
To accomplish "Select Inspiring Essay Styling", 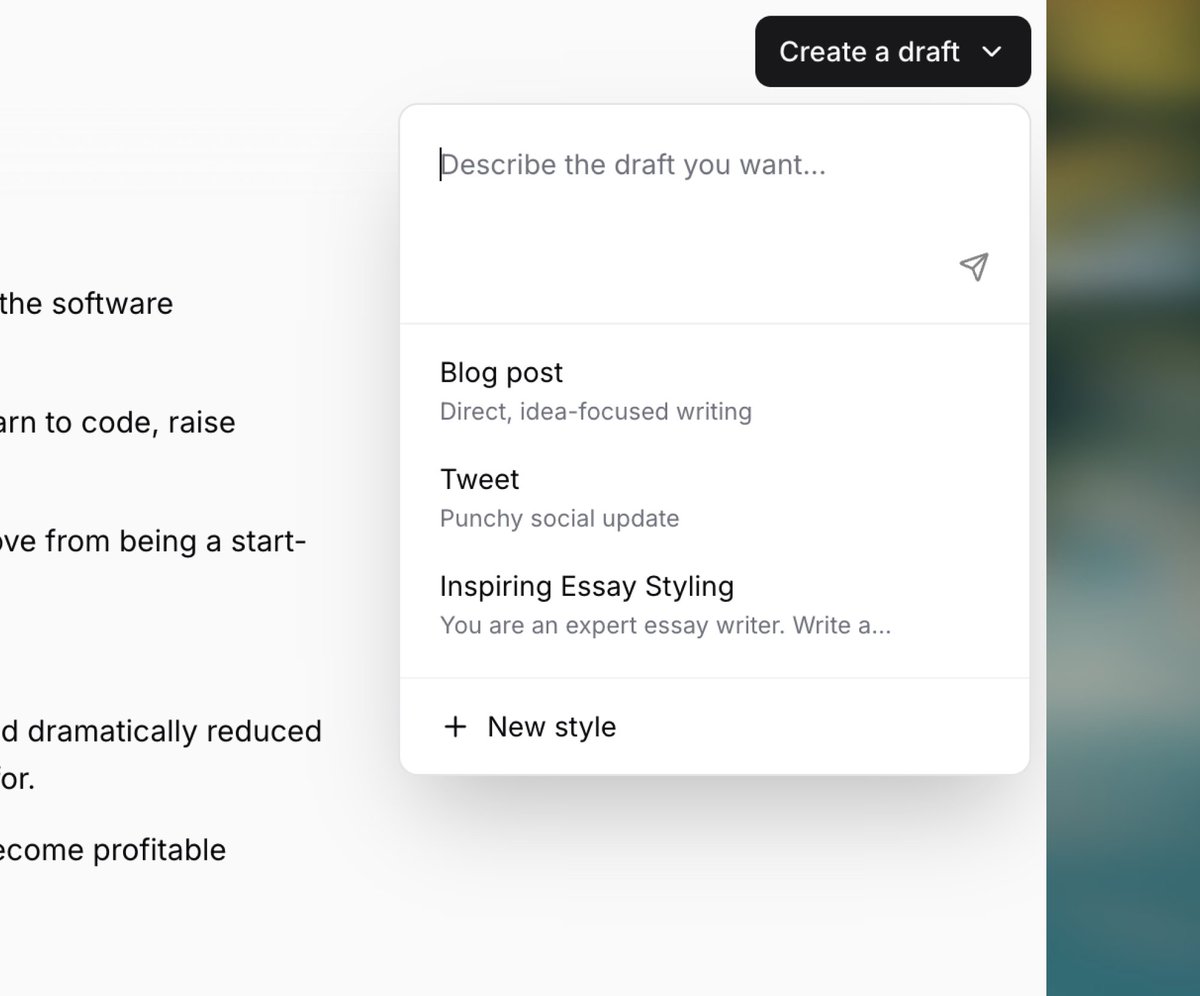I will click(586, 586).
